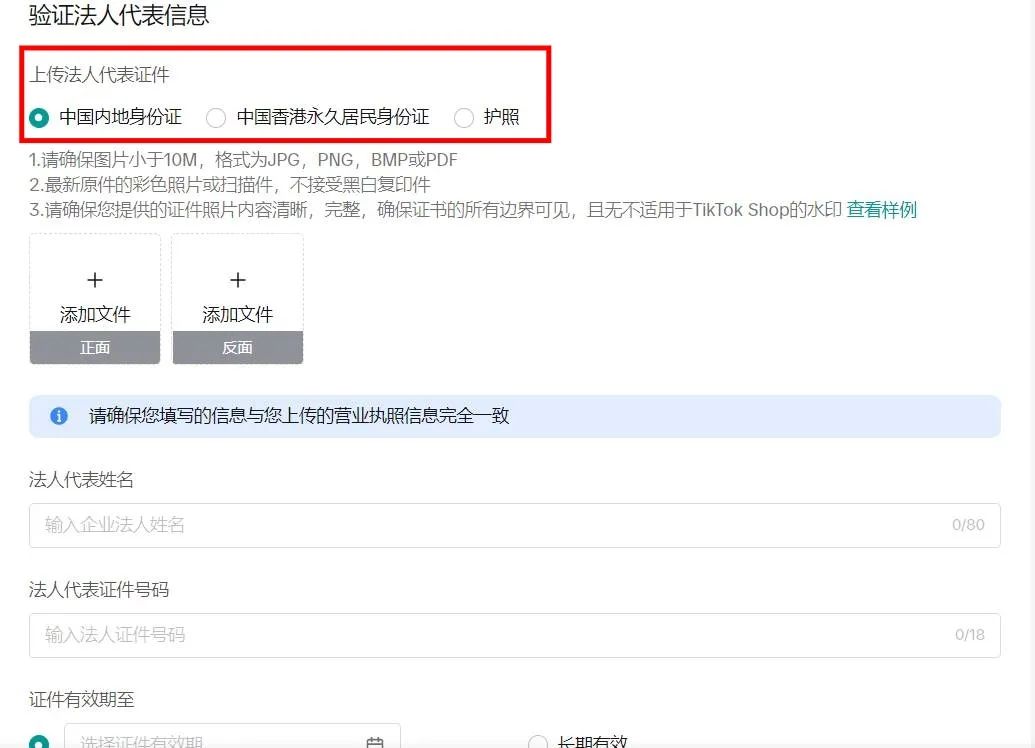Image resolution: width=1035 pixels, height=748 pixels.
Task: Enable the 长期有效 validity option
Action: (539, 741)
